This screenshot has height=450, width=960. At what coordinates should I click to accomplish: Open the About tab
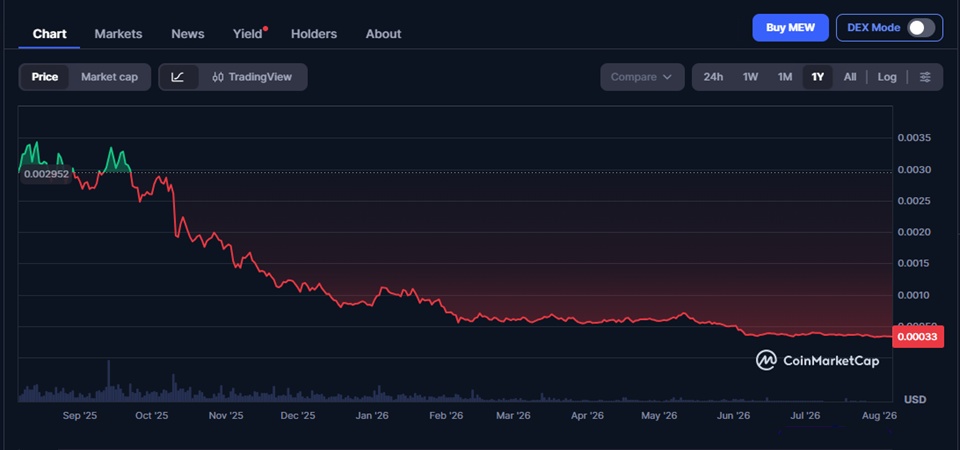pyautogui.click(x=383, y=34)
